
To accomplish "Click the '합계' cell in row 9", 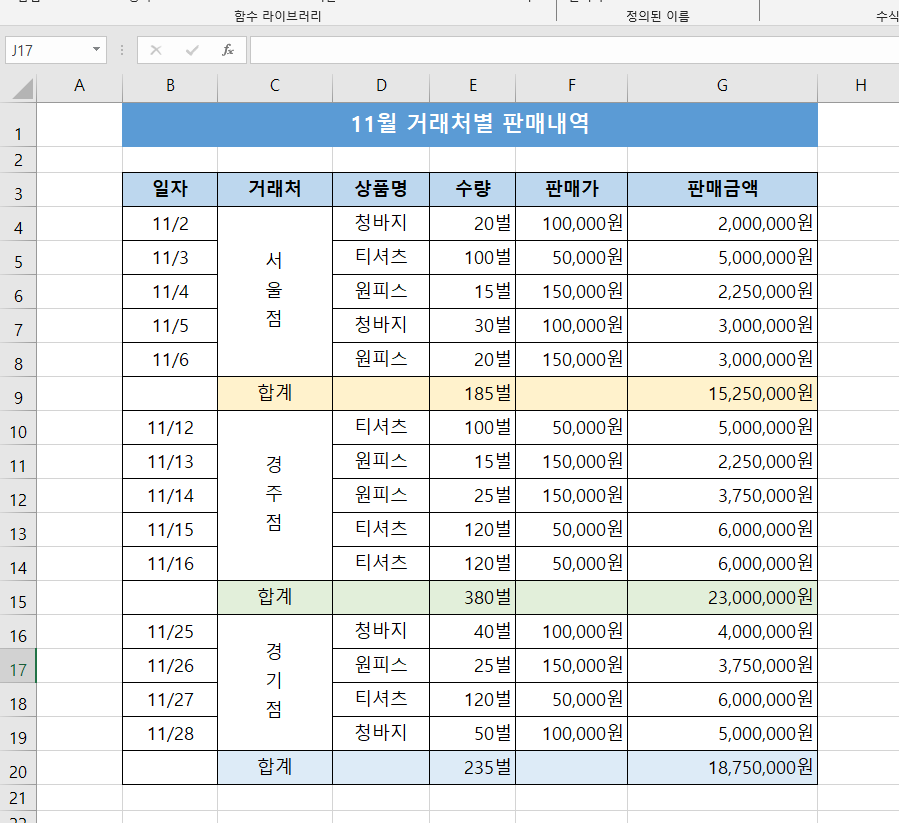I will pos(275,393).
